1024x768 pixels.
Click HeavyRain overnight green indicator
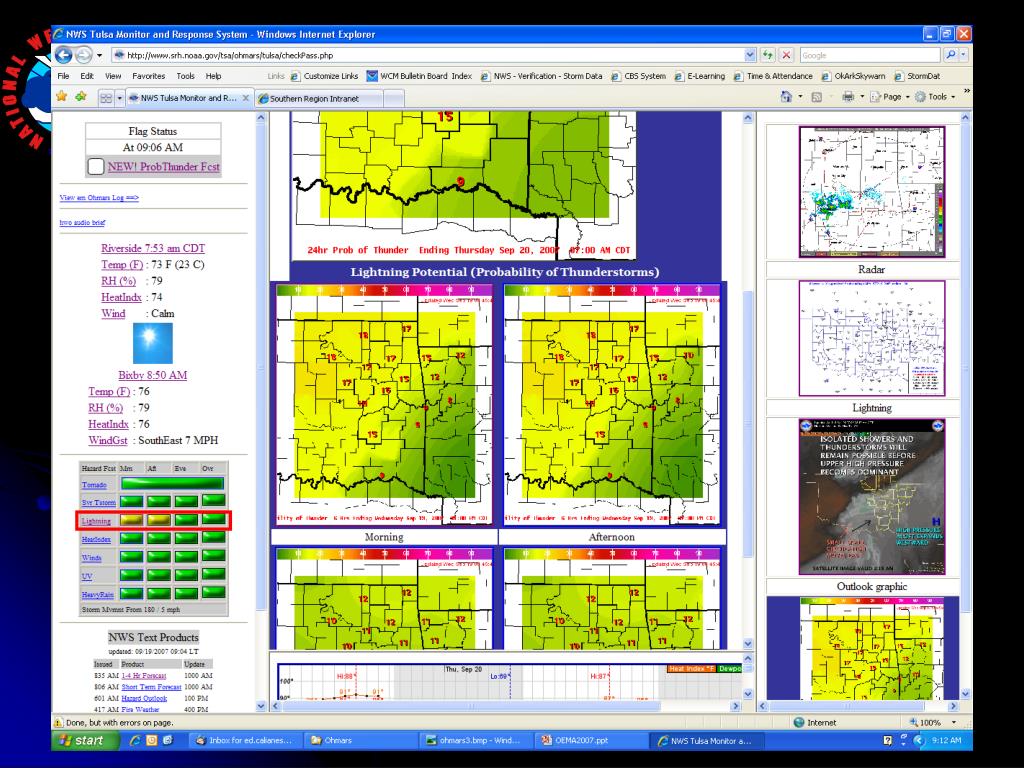tap(214, 593)
